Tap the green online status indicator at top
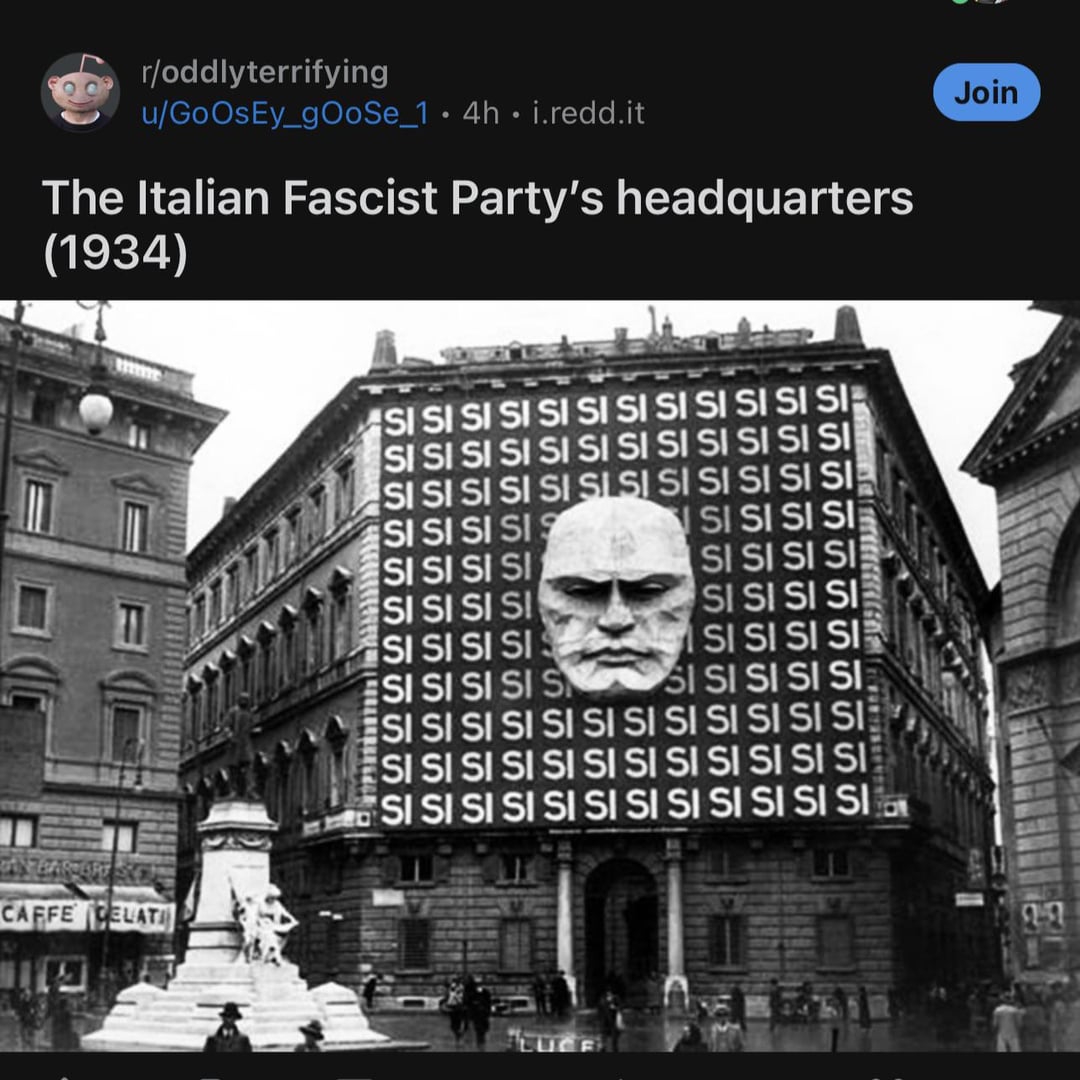Screen dimensions: 1080x1080 pos(961,2)
